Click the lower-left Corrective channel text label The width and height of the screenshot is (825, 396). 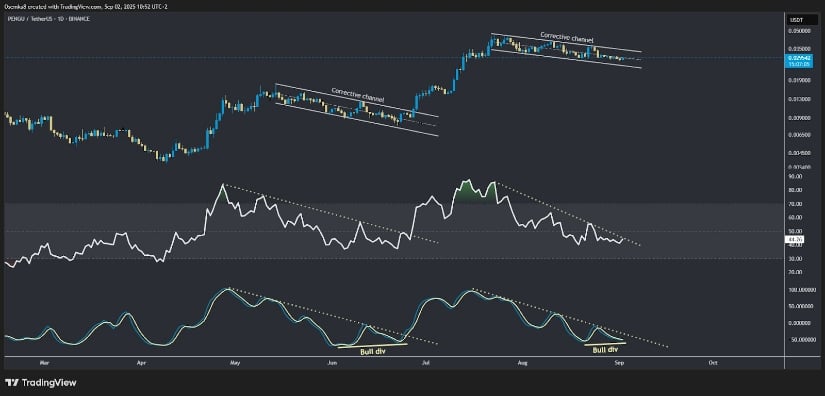click(x=357, y=95)
